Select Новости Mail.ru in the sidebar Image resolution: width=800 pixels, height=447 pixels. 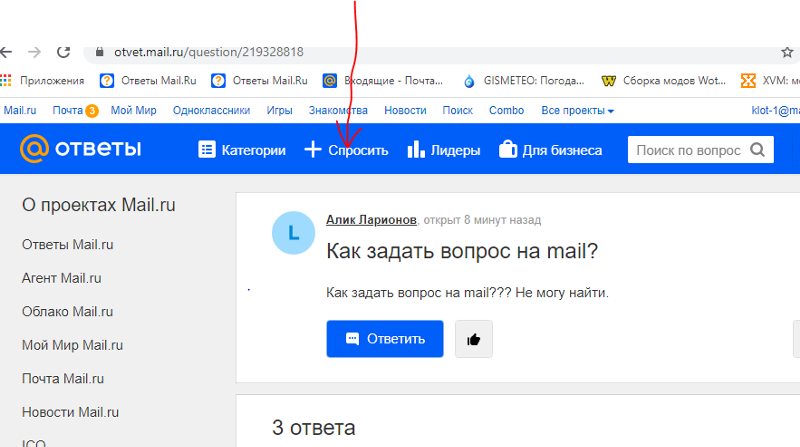click(70, 412)
